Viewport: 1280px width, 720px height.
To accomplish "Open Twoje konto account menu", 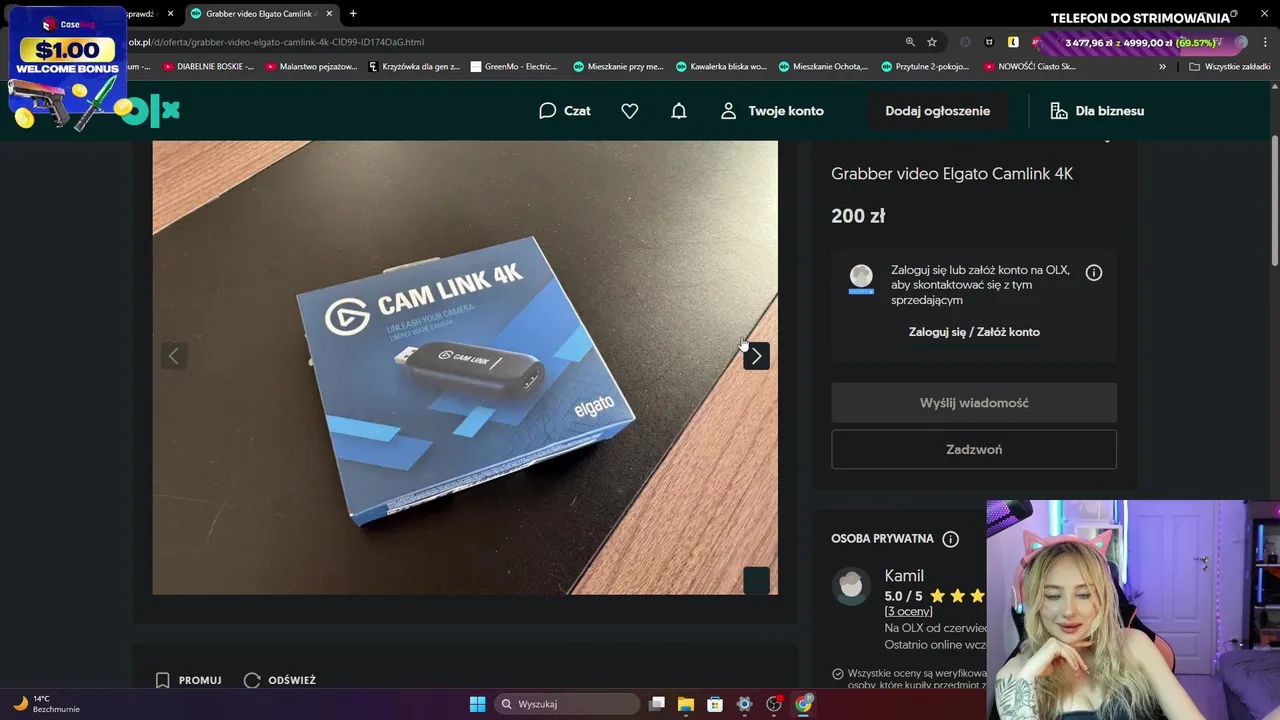I will (772, 111).
